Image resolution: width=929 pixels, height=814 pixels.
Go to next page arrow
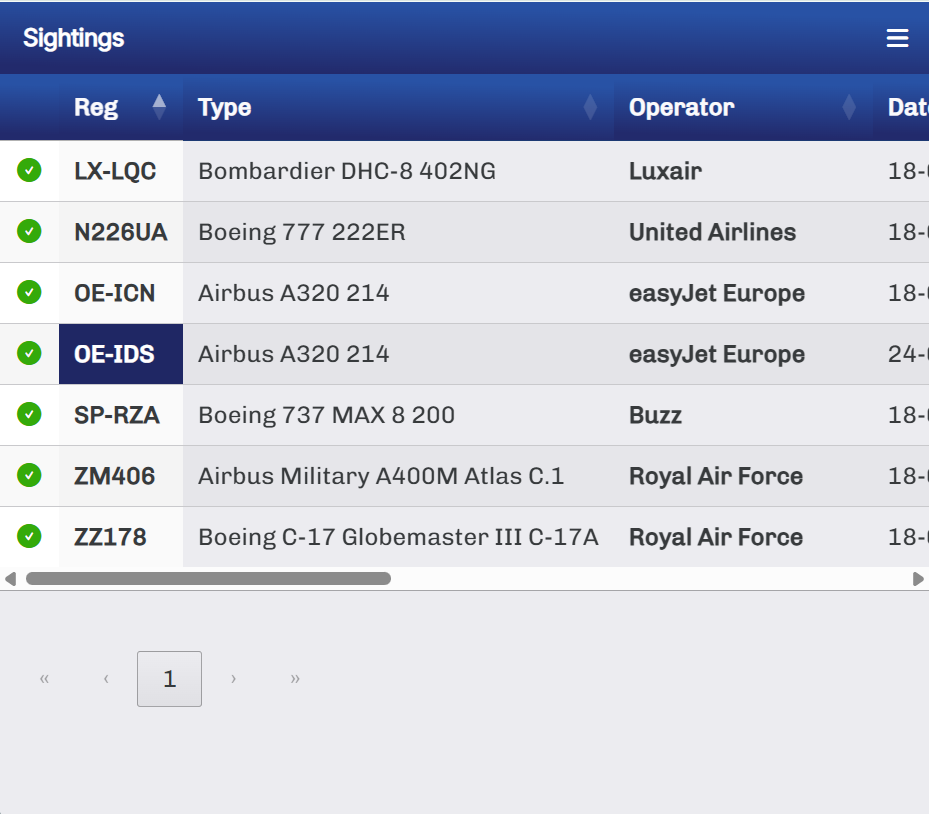[233, 679]
